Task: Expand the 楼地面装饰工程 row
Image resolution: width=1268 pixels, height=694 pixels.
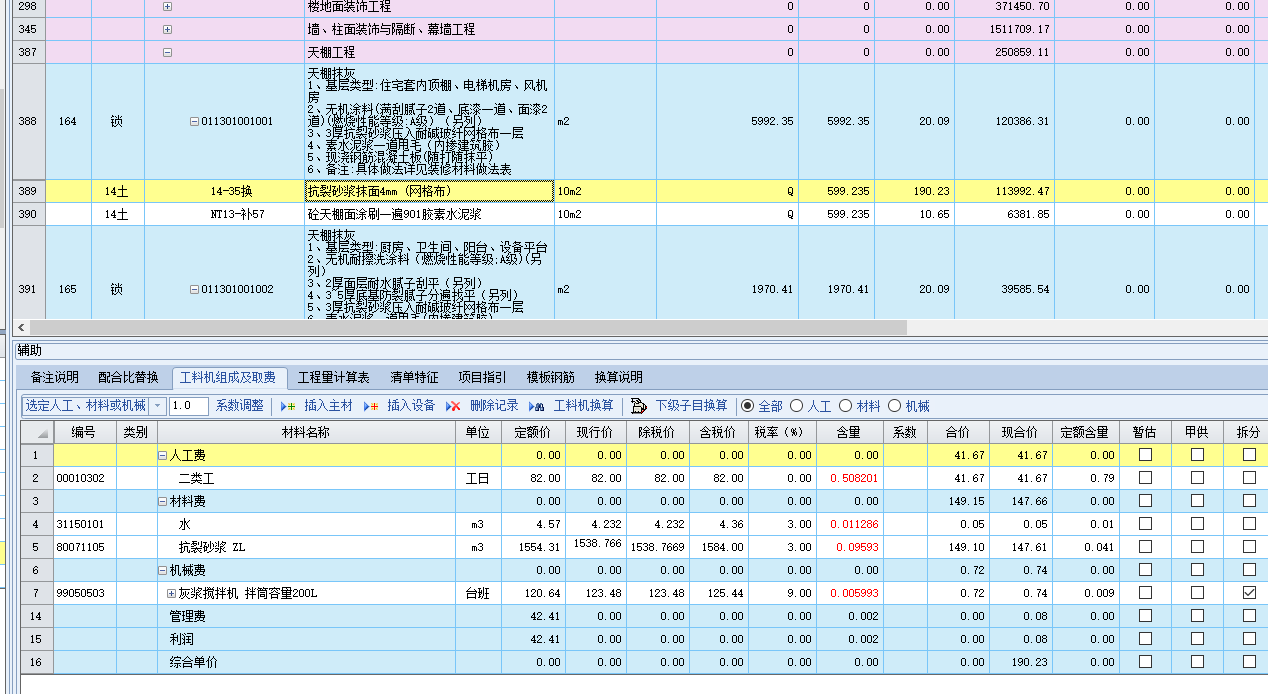Action: (x=167, y=7)
